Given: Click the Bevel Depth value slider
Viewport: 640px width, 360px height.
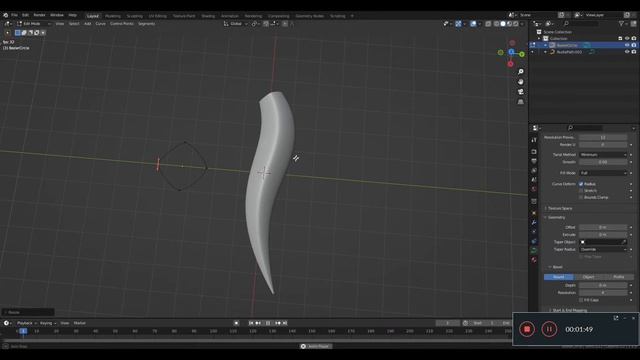Looking at the screenshot, I should 603,285.
